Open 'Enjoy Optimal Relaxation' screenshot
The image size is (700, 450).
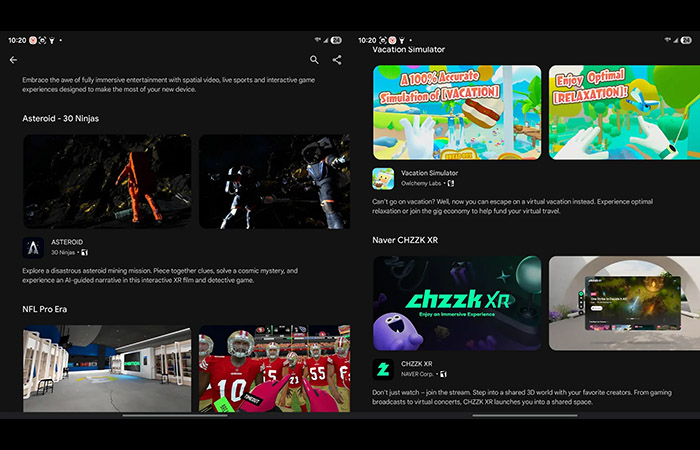[x=624, y=112]
